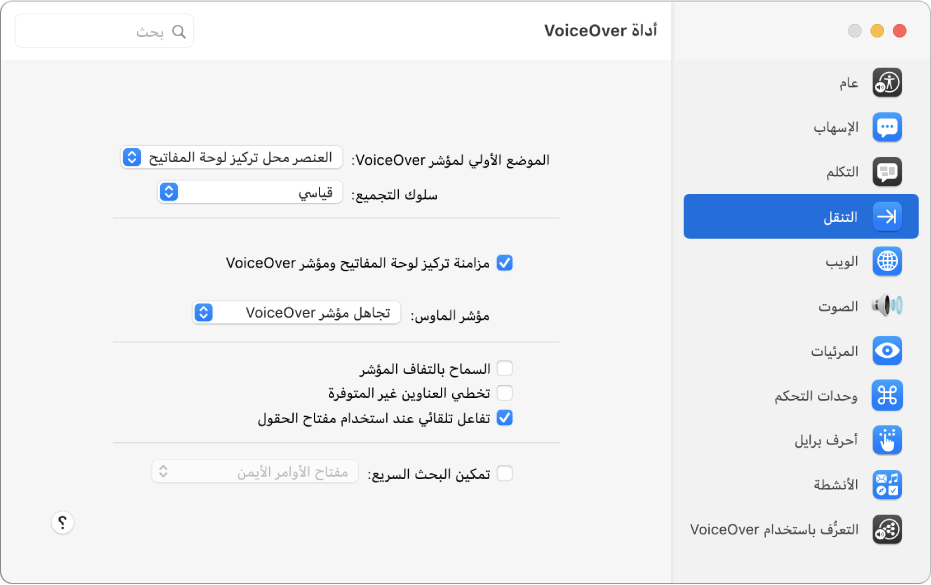Image resolution: width=931 pixels, height=585 pixels.
Task: Select the الصوت (Sound) speaker icon
Action: [x=887, y=306]
